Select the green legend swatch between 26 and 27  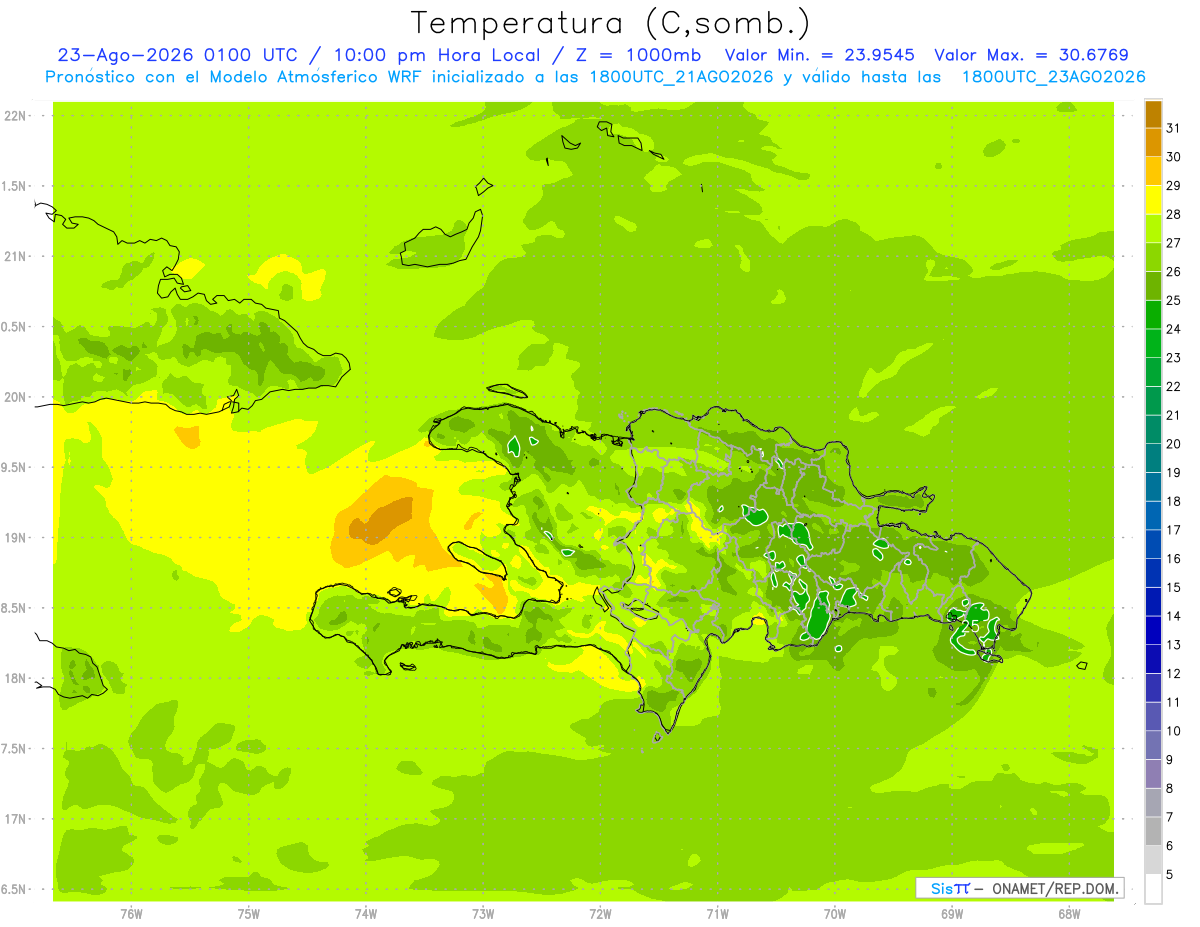coord(1153,257)
